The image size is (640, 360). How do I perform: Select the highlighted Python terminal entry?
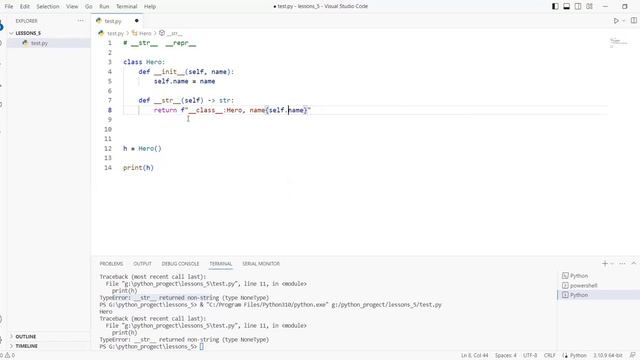pos(579,295)
